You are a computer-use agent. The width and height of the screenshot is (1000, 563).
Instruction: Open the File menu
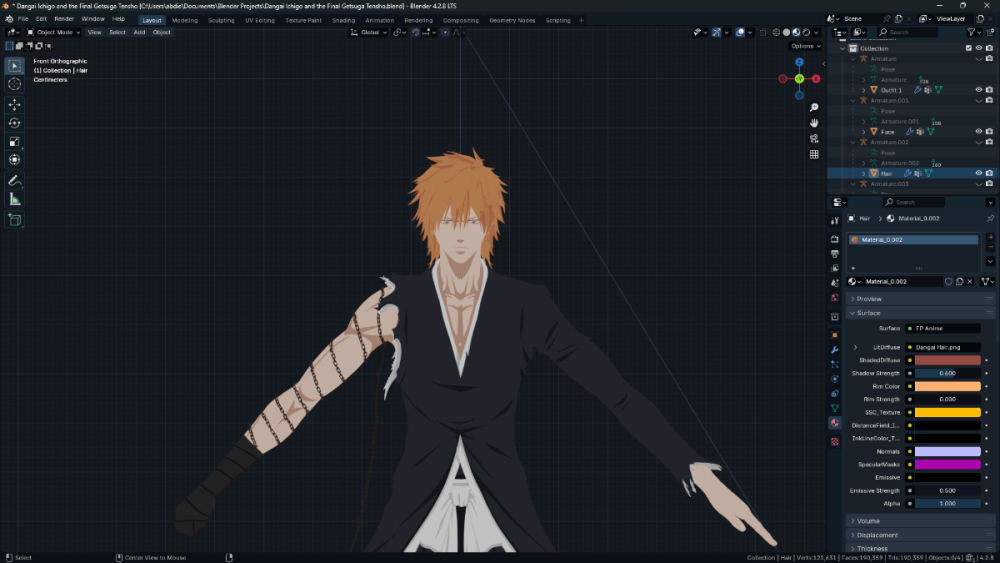tap(23, 19)
